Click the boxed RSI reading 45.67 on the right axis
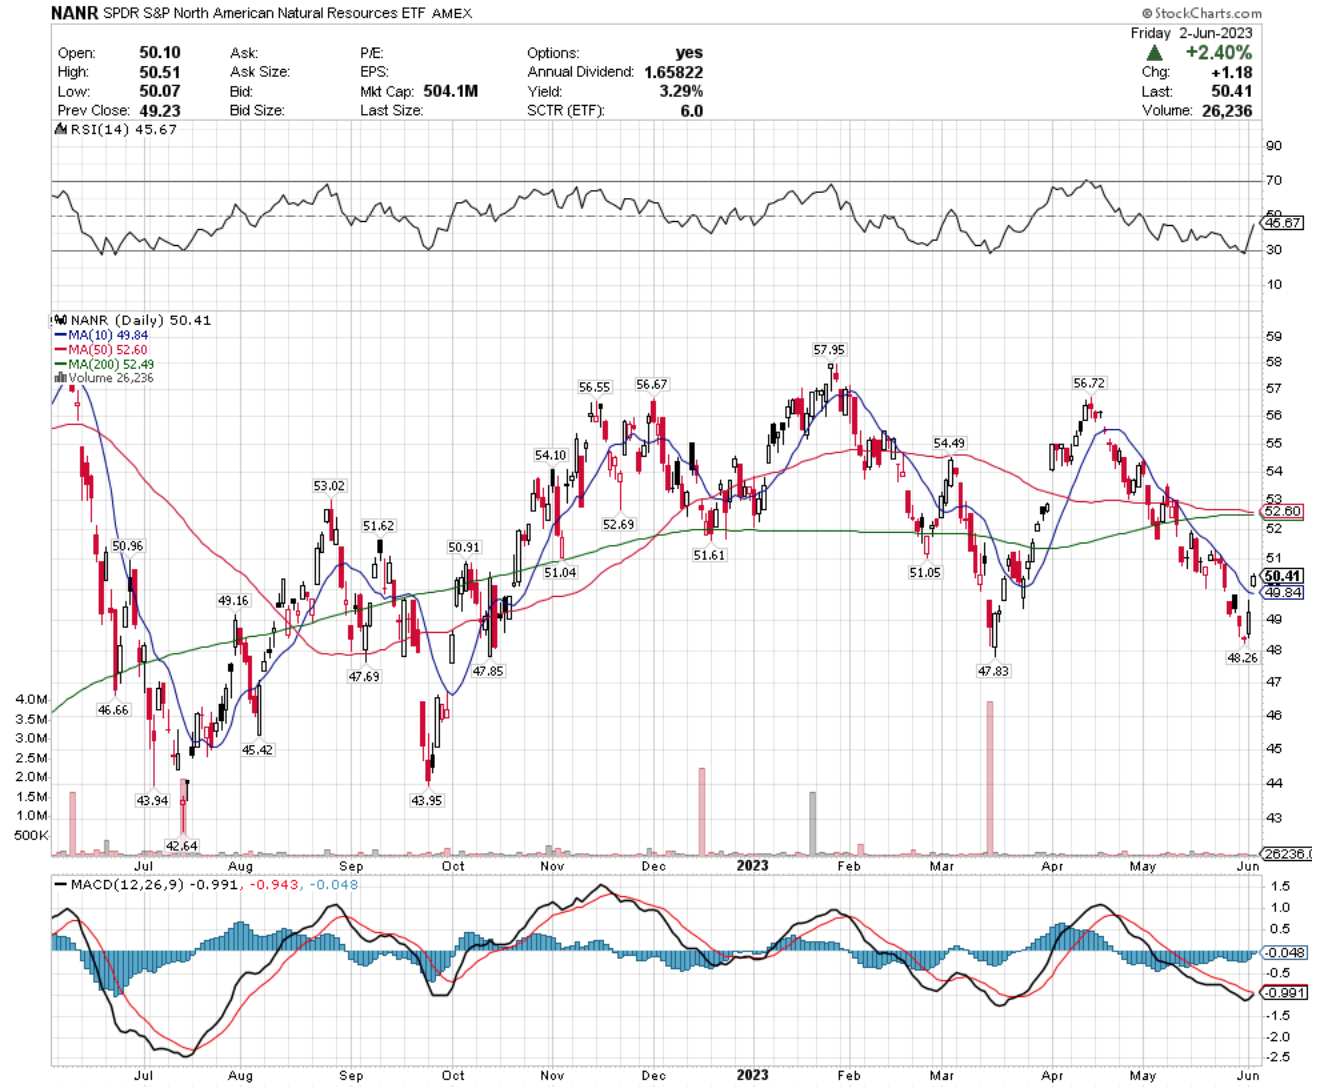The height and width of the screenshot is (1090, 1328). pos(1282,223)
